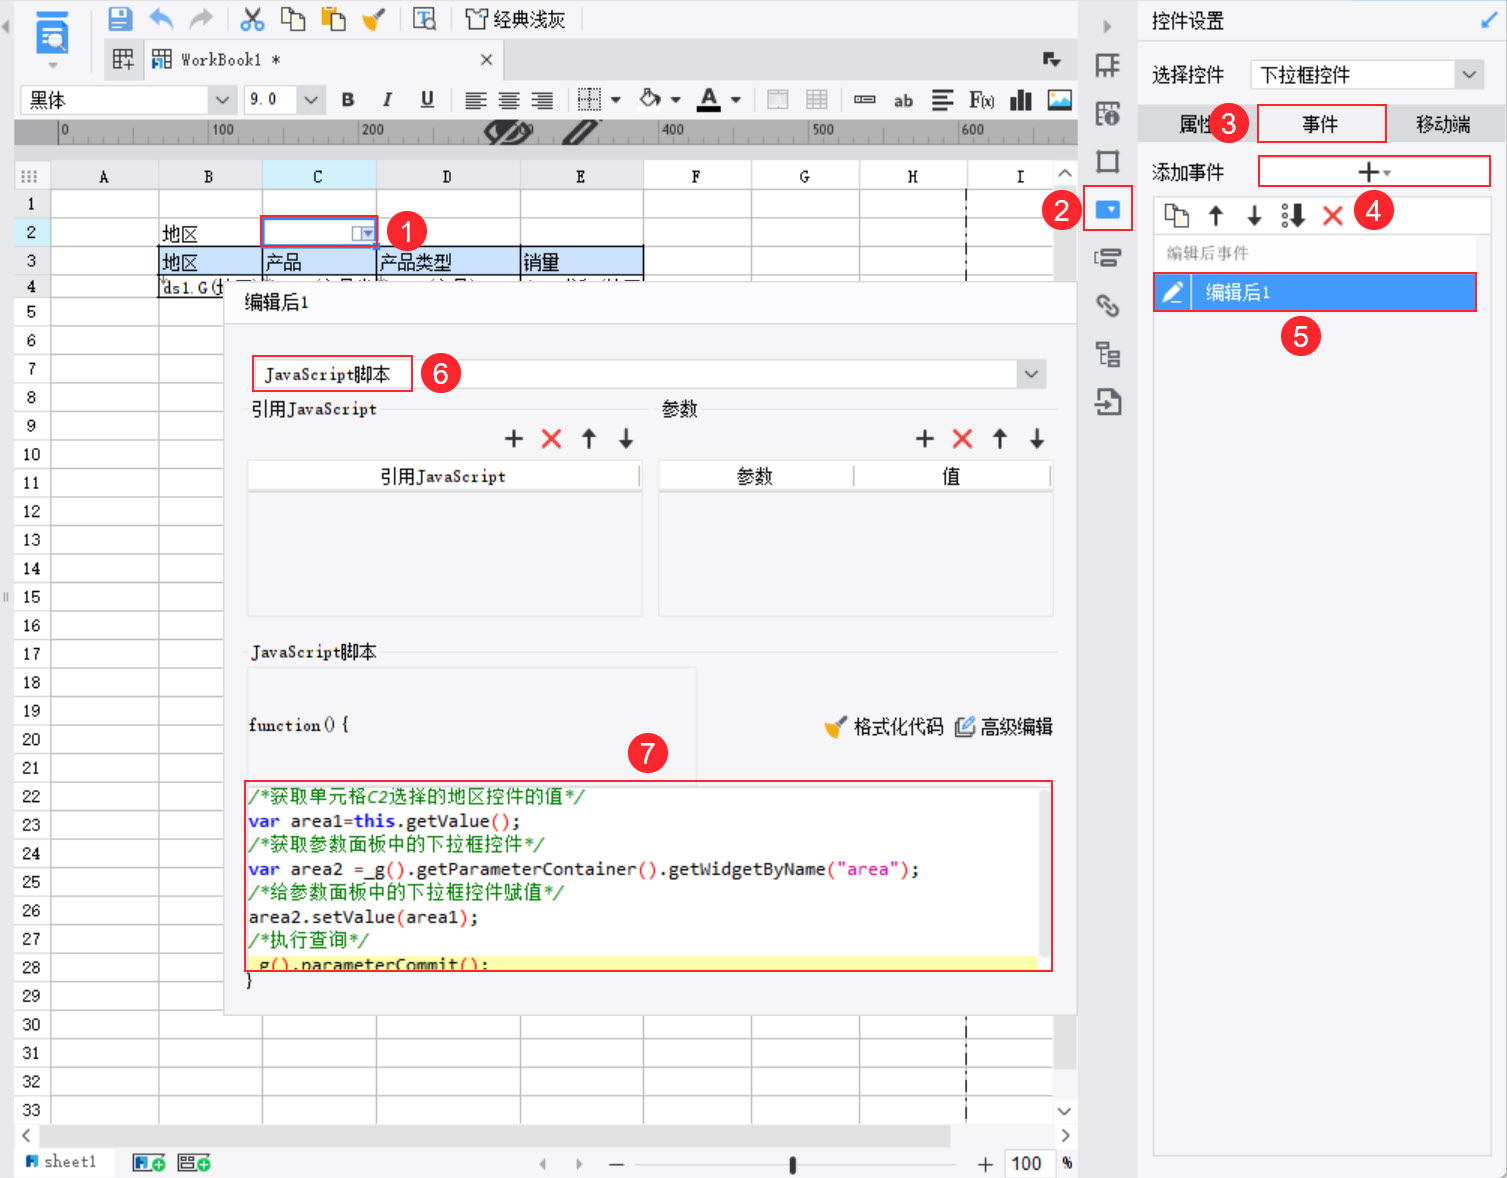Screen dimensions: 1507x1178
Task: Center align cell text
Action: tap(509, 100)
